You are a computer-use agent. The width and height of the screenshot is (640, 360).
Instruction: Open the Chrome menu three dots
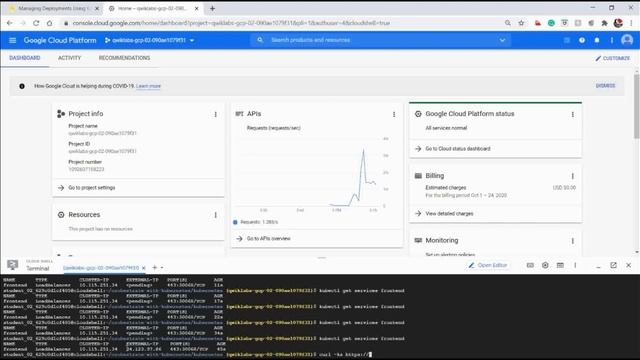tap(631, 23)
